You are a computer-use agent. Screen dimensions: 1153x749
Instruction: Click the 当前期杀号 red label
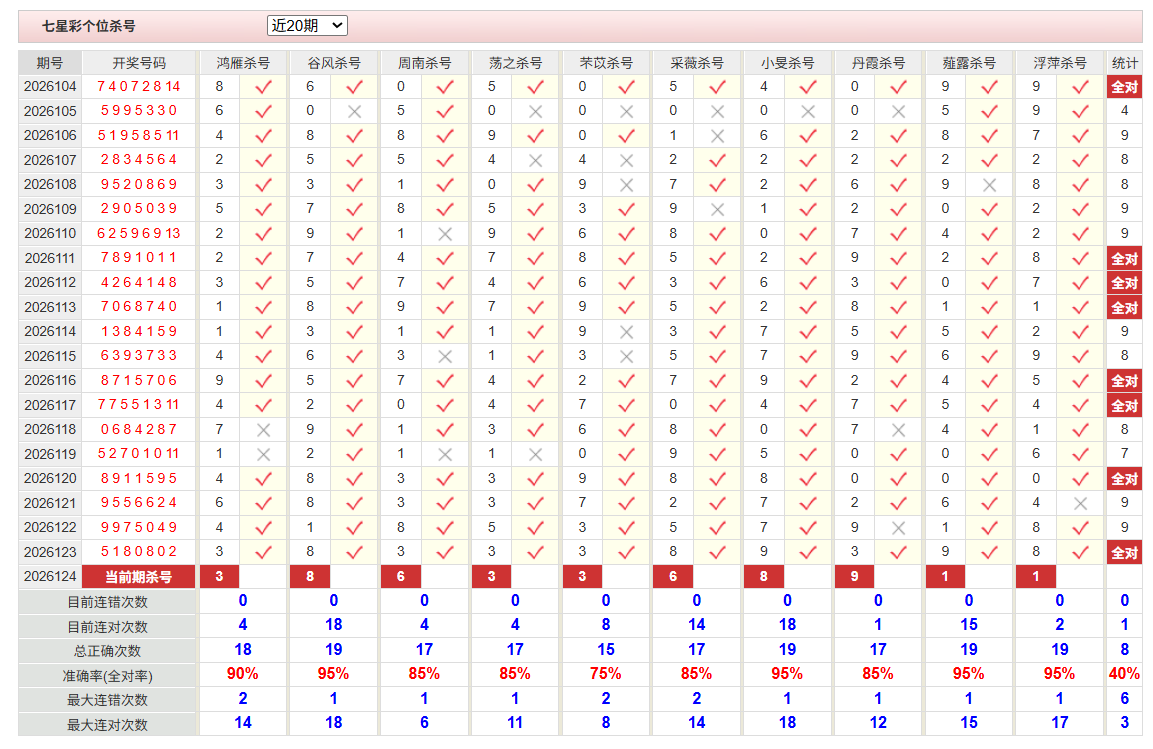[x=138, y=577]
